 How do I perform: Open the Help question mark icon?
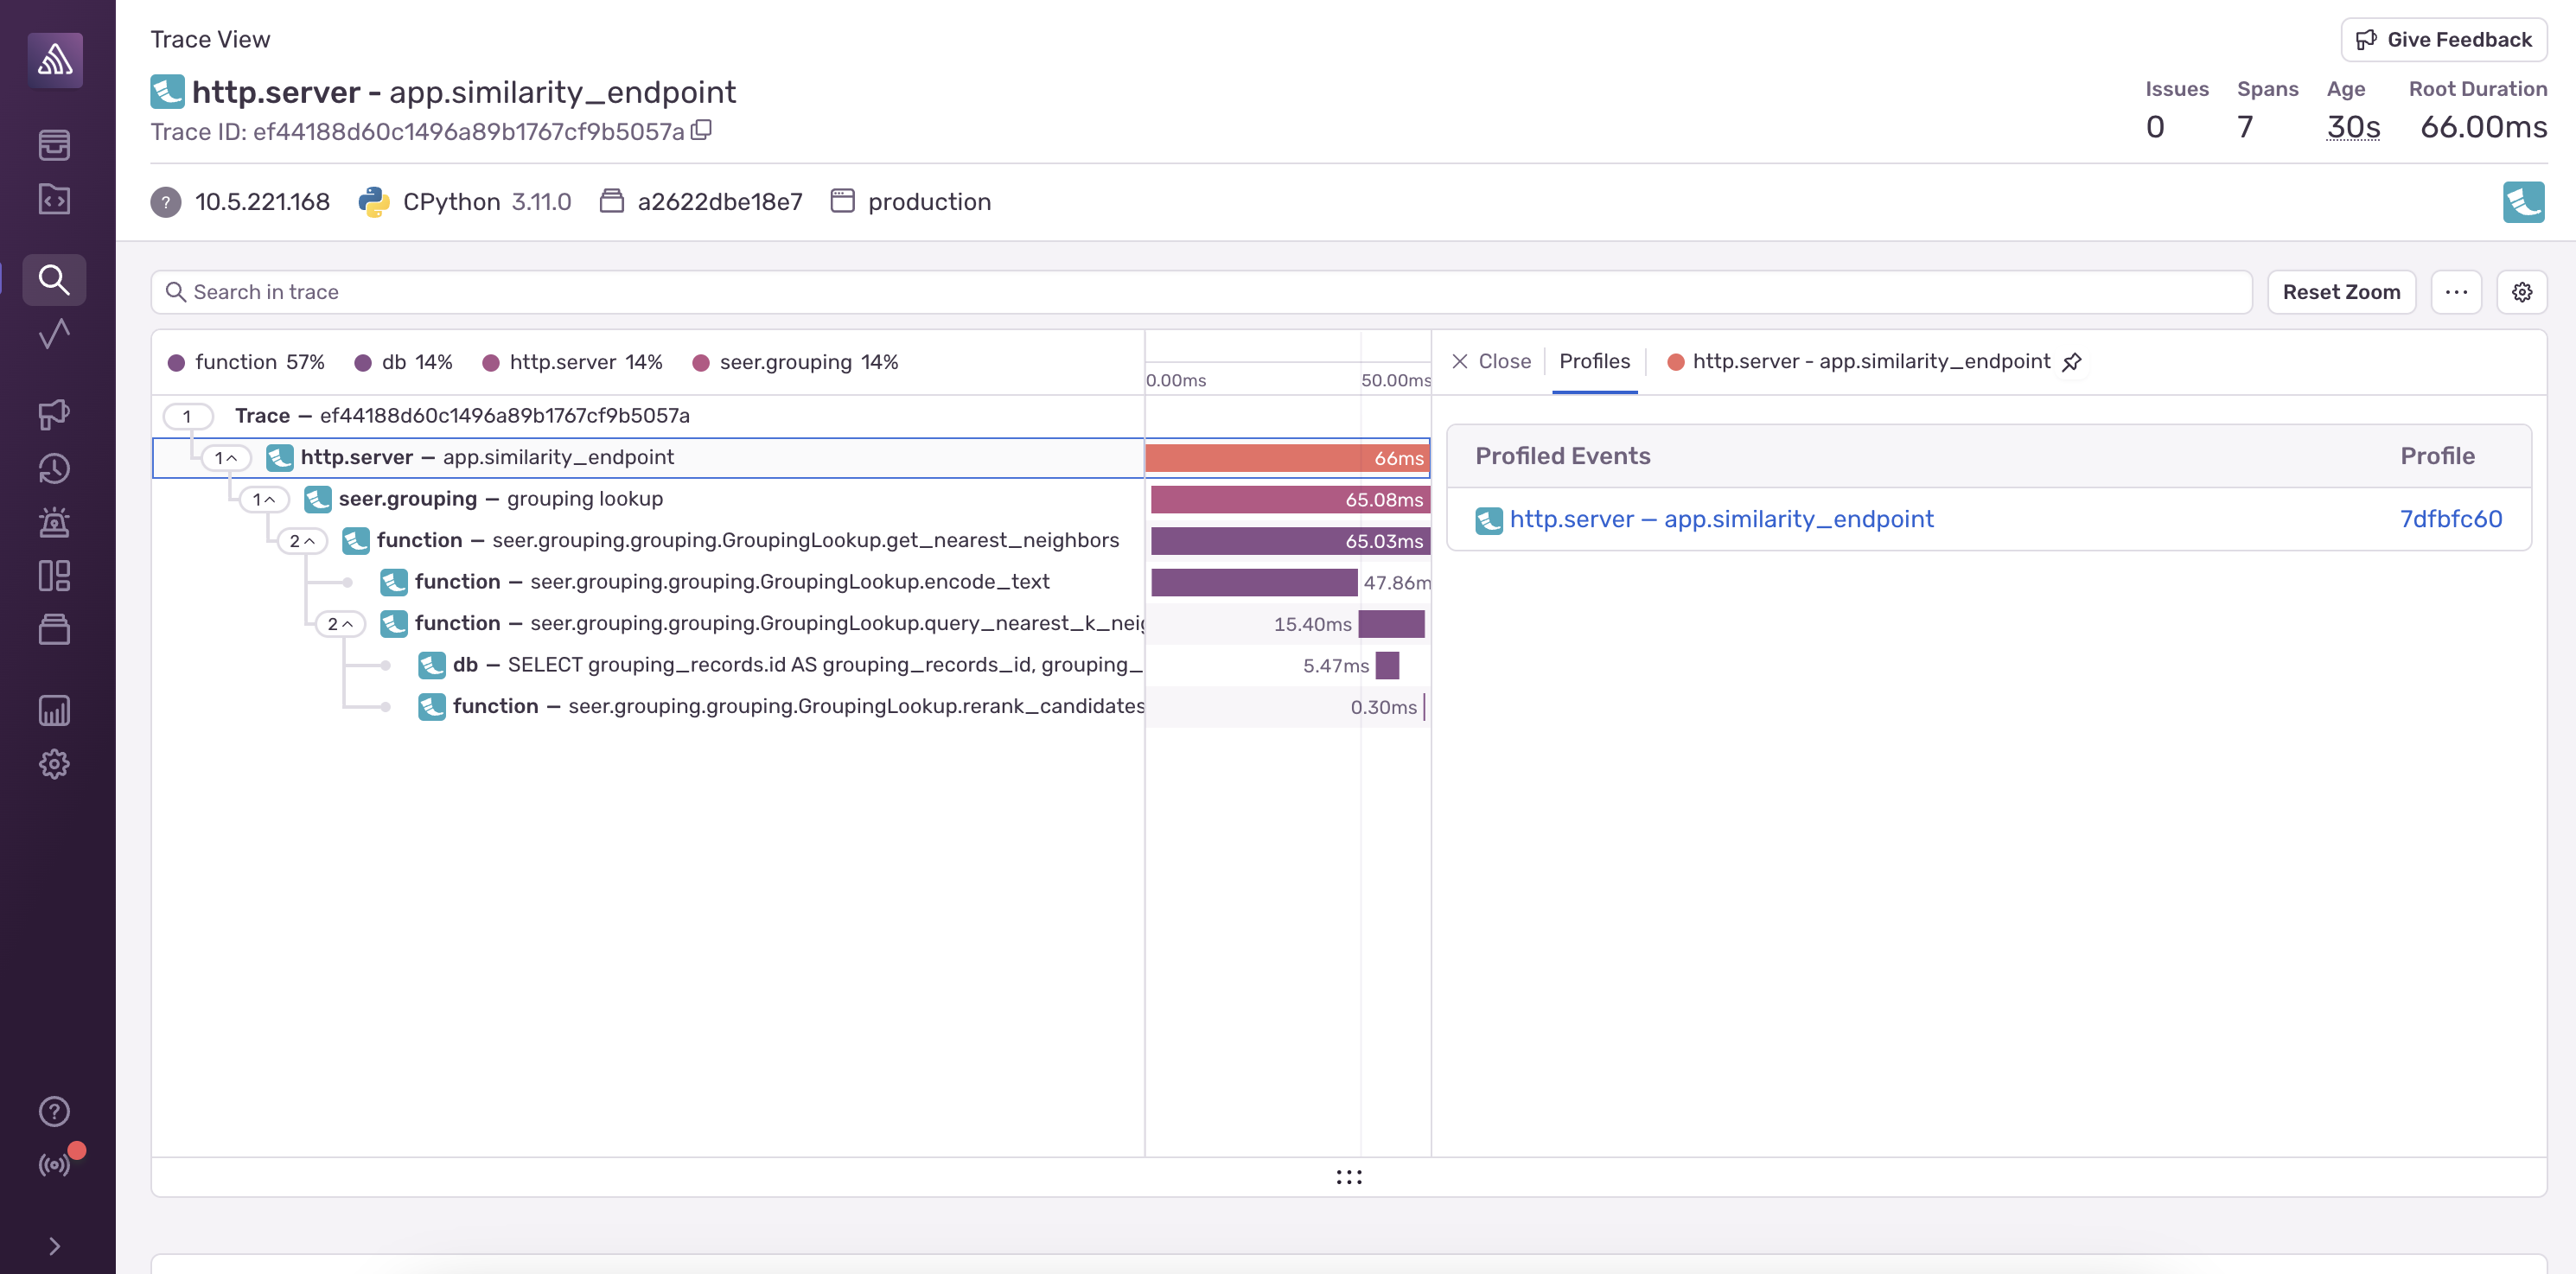tap(54, 1111)
